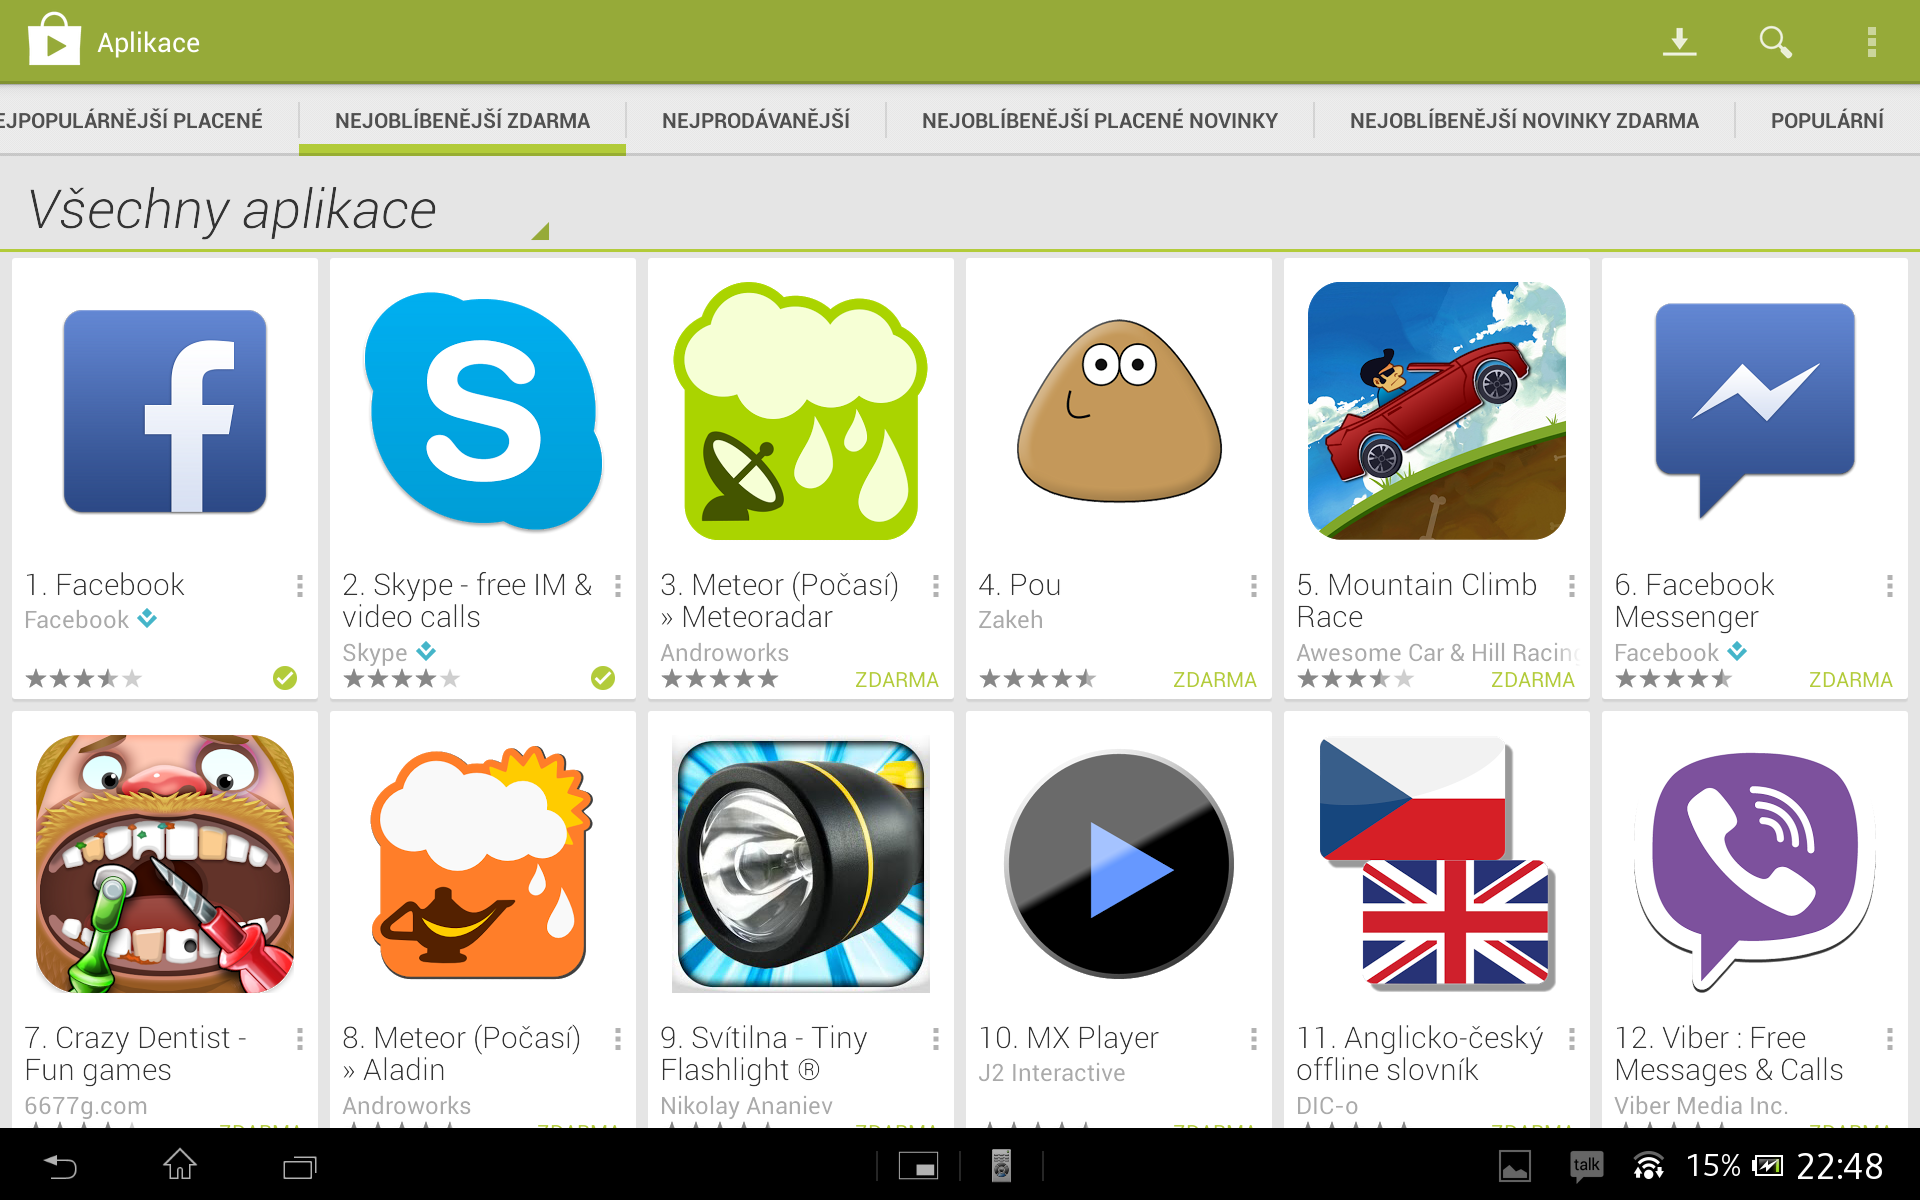Open the downloads icon in top bar
Image resolution: width=1920 pixels, height=1200 pixels.
pyautogui.click(x=1679, y=42)
